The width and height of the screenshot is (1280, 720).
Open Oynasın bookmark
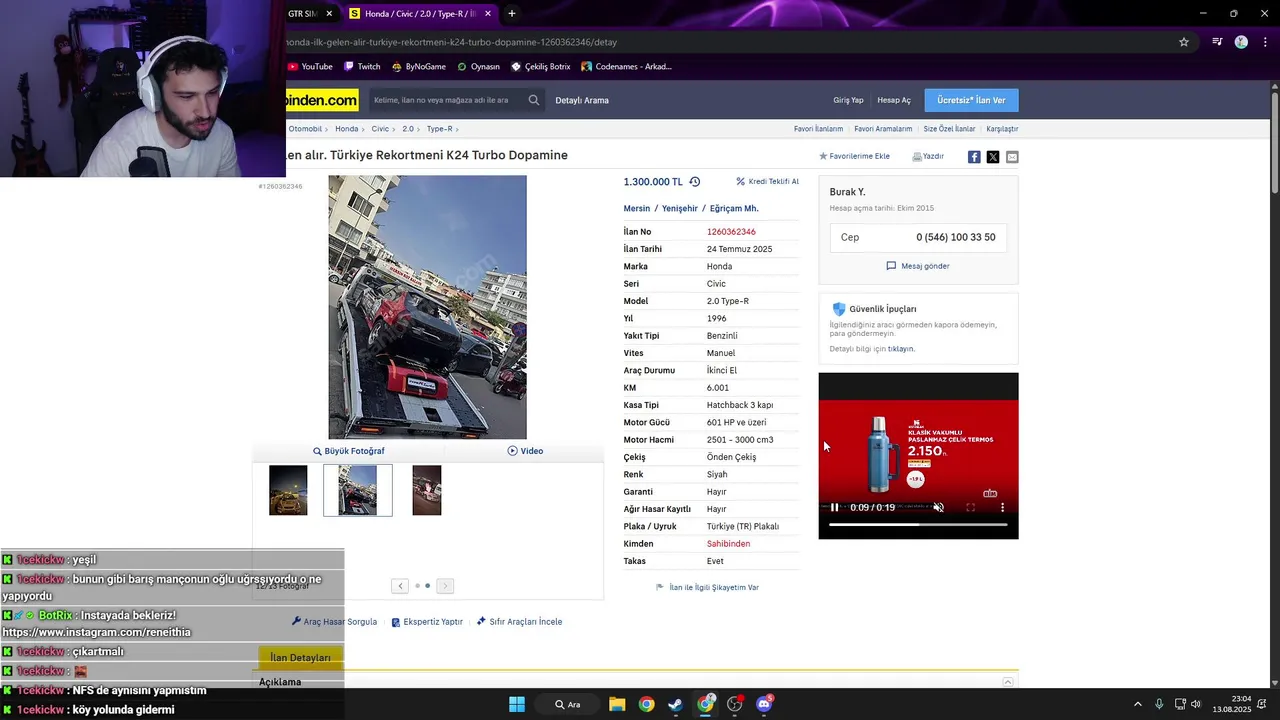(x=478, y=67)
